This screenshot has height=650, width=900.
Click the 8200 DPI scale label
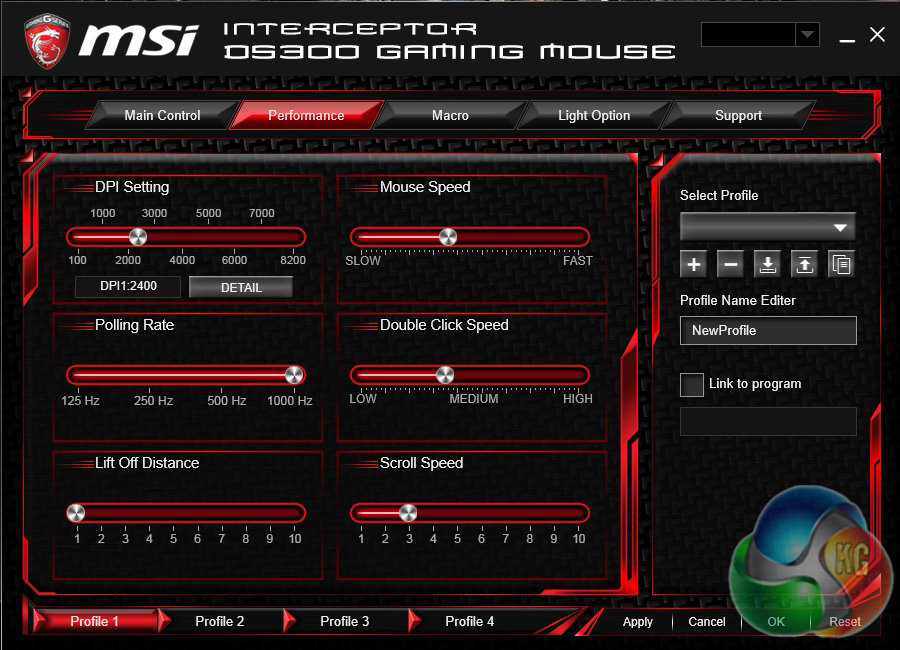click(x=293, y=260)
